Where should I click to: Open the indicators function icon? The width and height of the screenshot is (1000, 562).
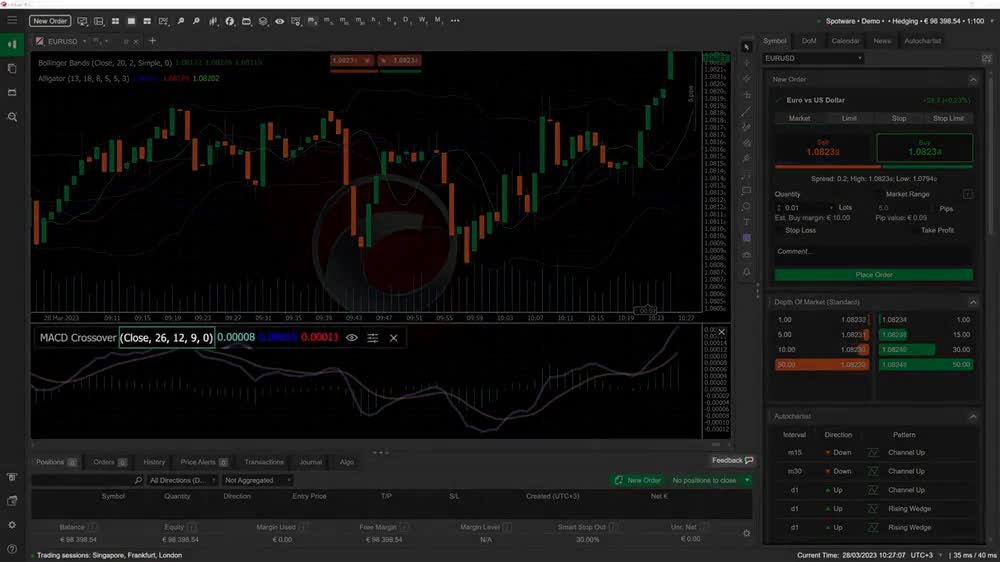[230, 21]
